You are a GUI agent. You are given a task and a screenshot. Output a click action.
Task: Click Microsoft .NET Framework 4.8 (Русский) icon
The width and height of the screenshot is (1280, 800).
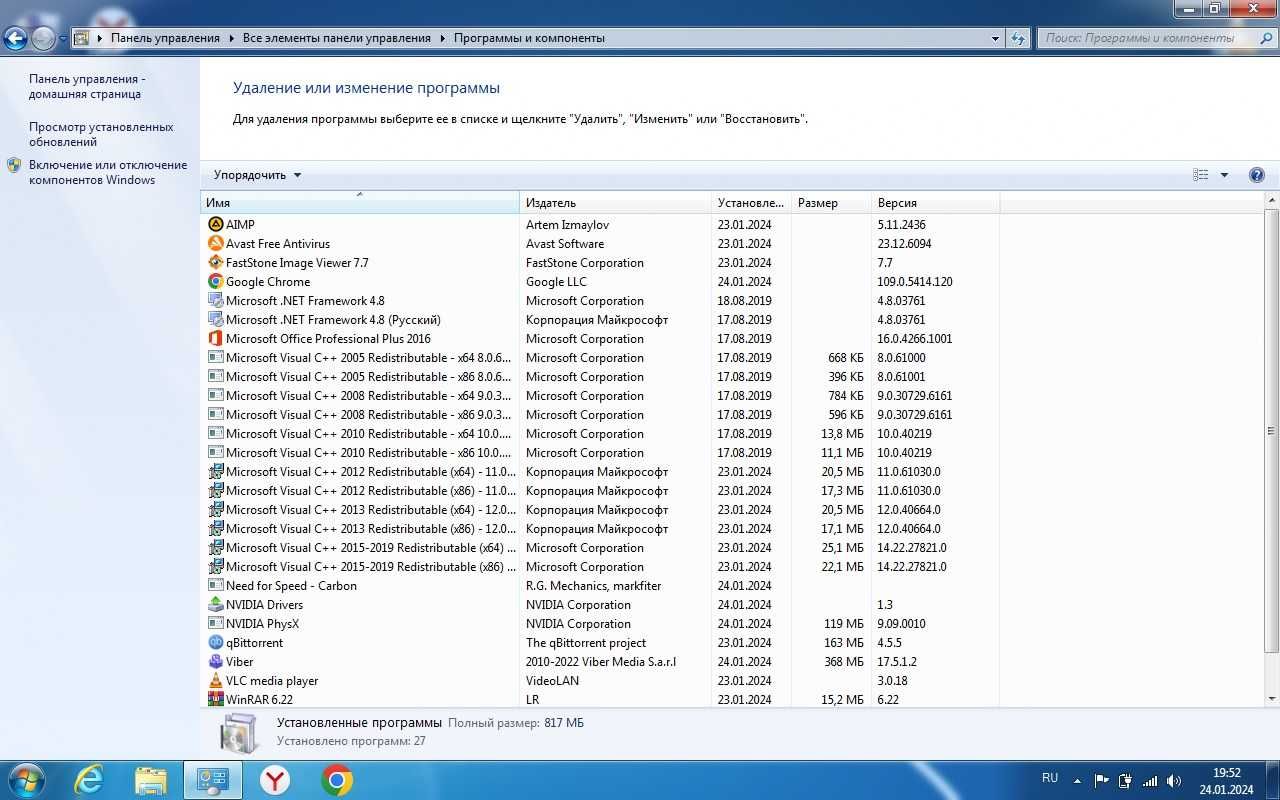pyautogui.click(x=215, y=320)
